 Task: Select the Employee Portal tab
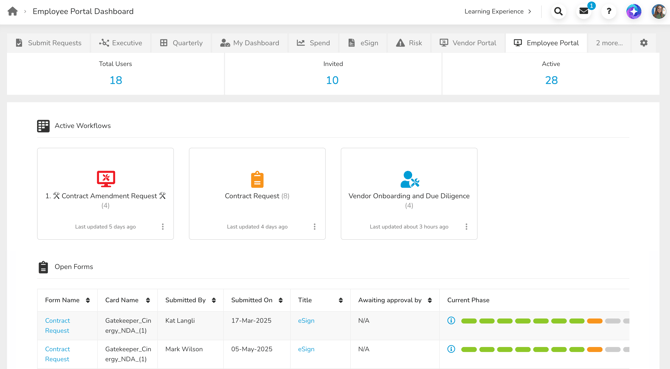[x=546, y=43]
